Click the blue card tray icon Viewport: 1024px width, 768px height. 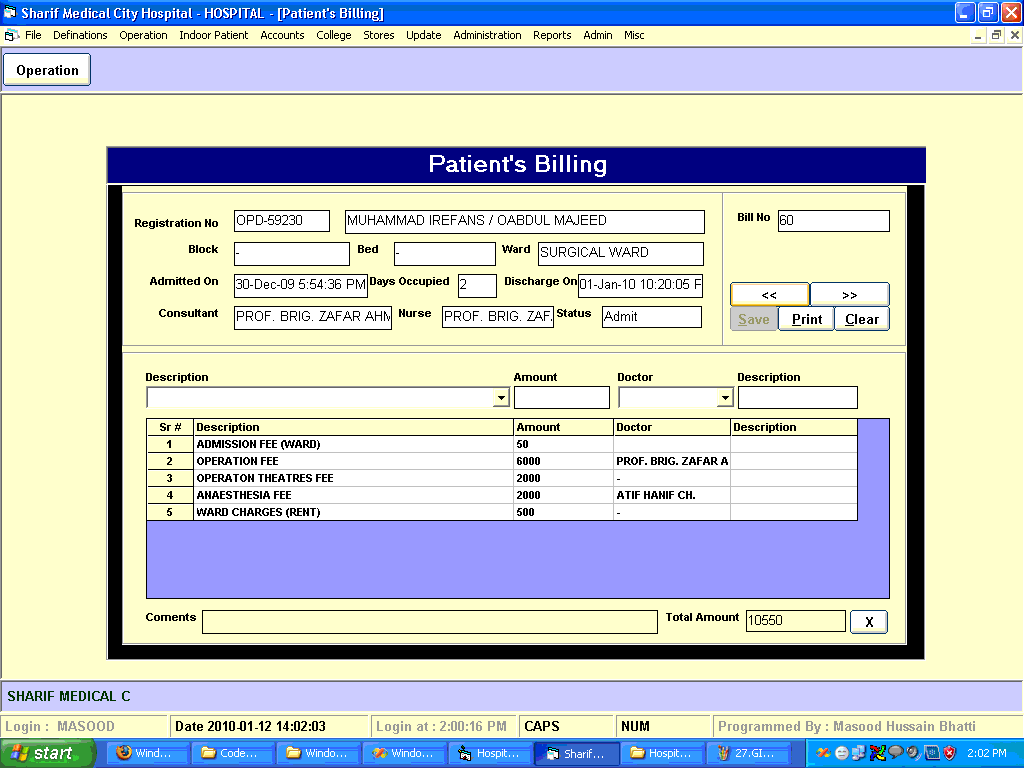point(932,753)
